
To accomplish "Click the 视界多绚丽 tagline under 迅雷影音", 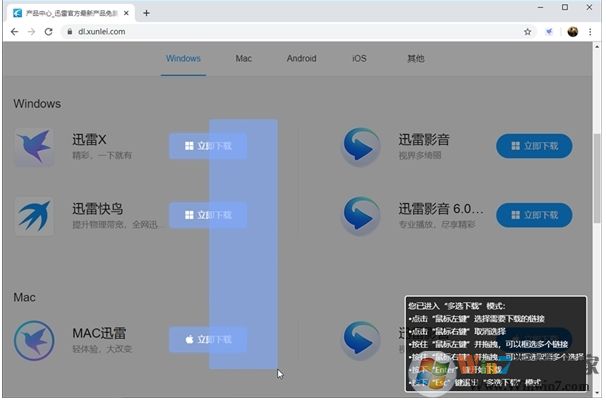I will pos(420,155).
